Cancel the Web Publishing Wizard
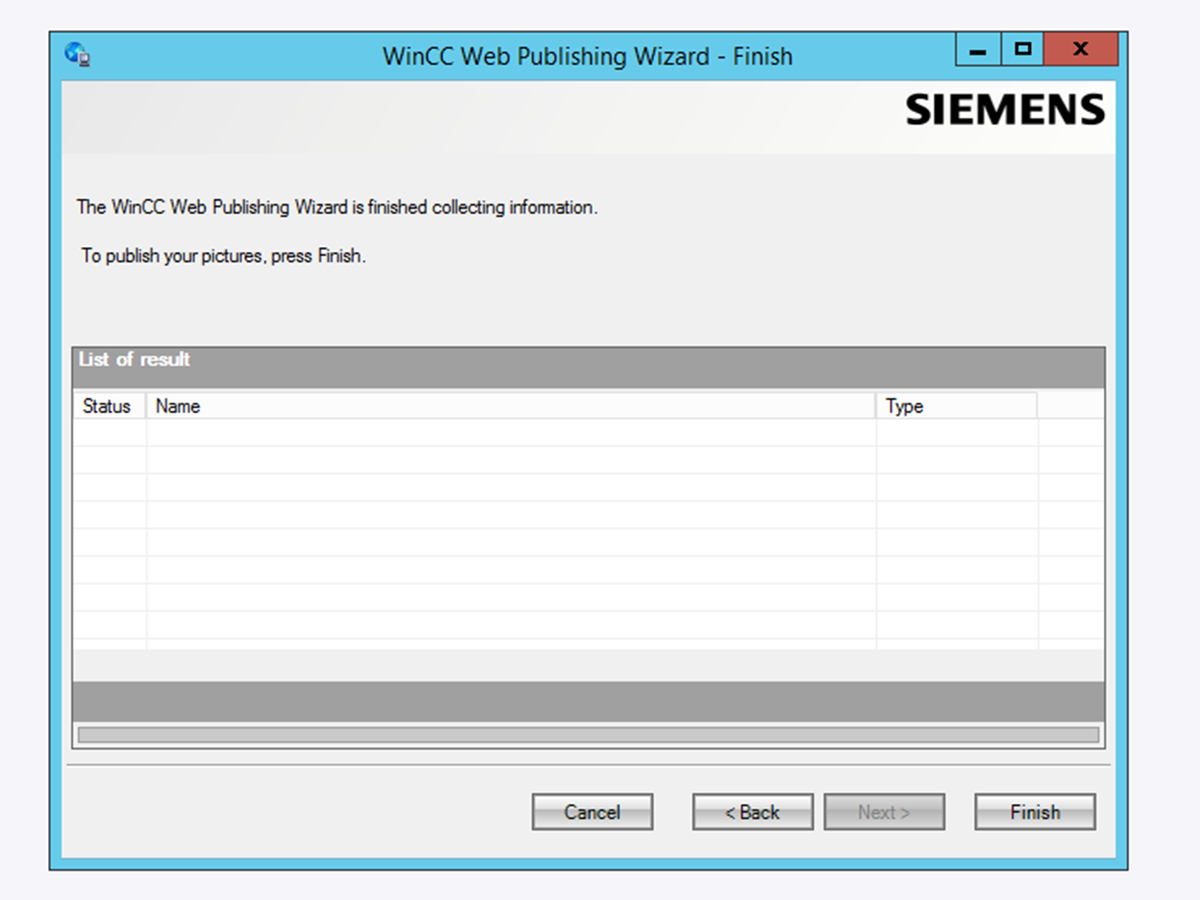 tap(592, 812)
